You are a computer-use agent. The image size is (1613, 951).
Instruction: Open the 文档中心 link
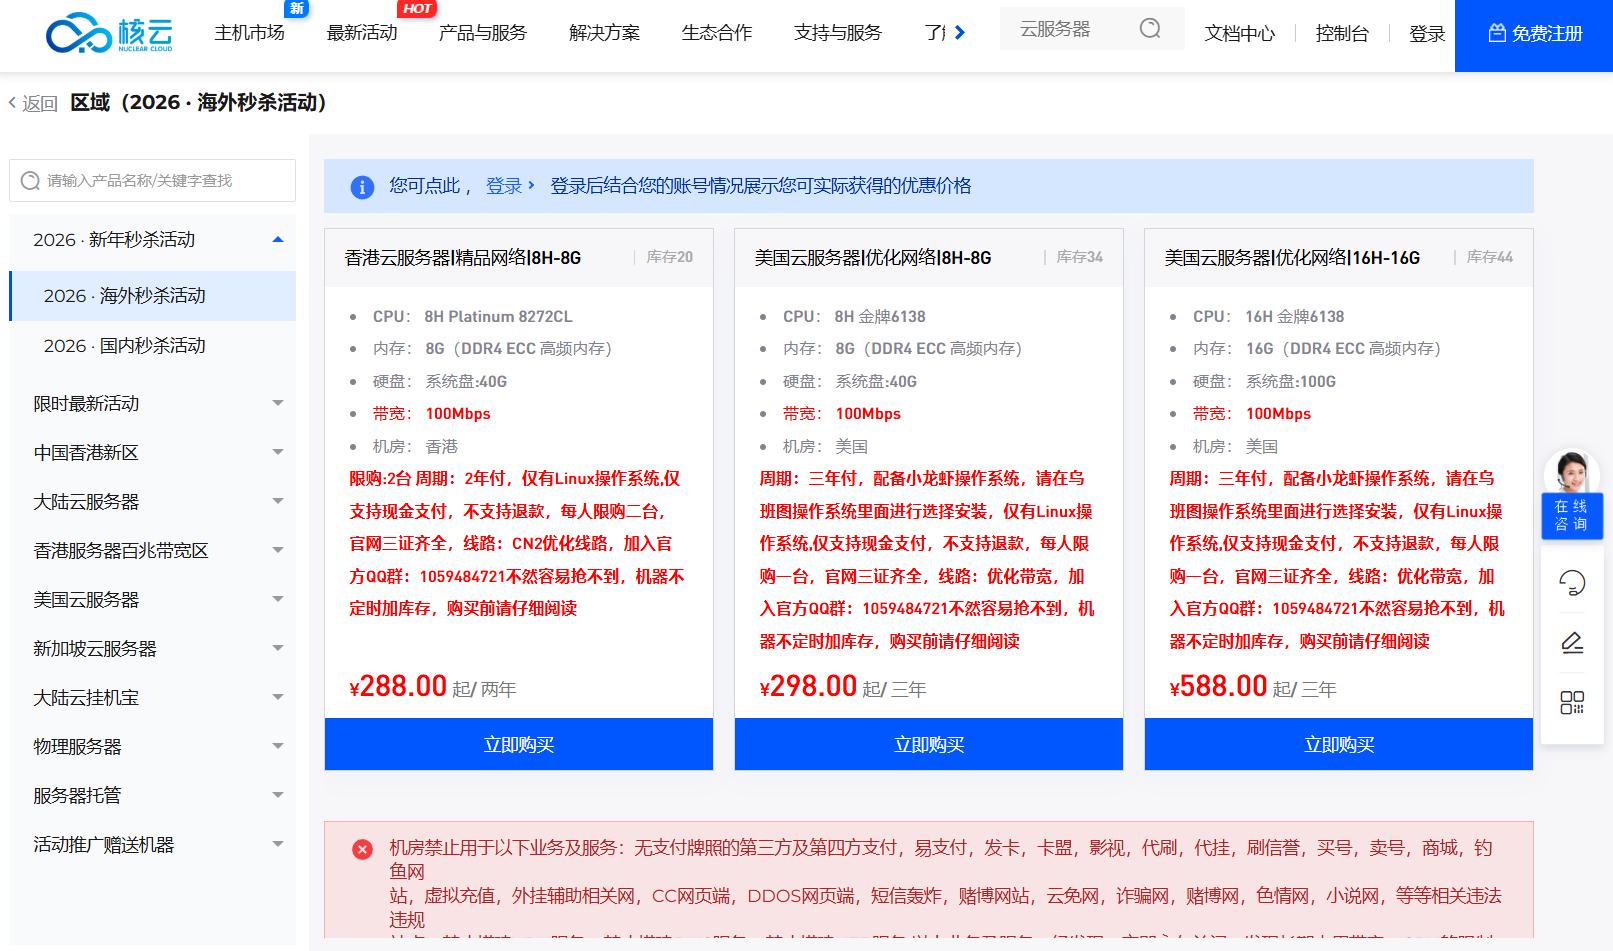[x=1240, y=34]
